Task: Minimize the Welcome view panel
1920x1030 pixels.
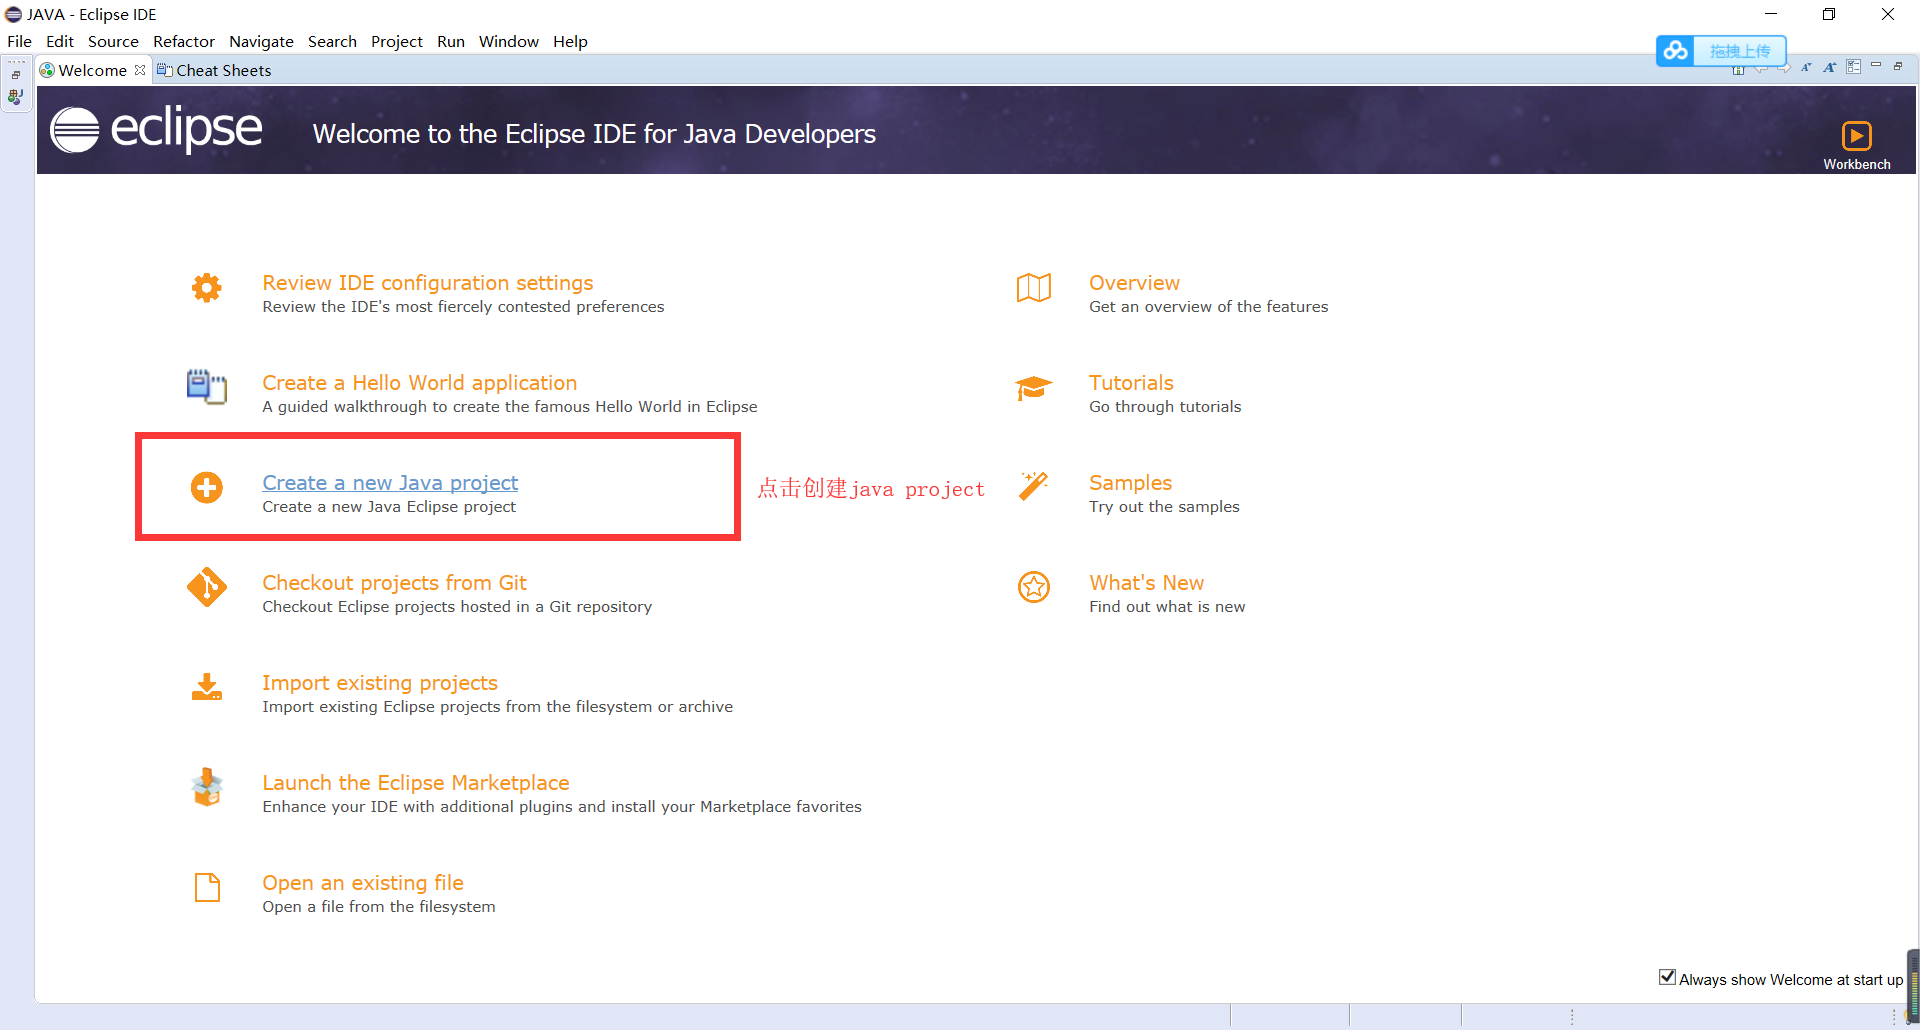Action: (x=1876, y=65)
